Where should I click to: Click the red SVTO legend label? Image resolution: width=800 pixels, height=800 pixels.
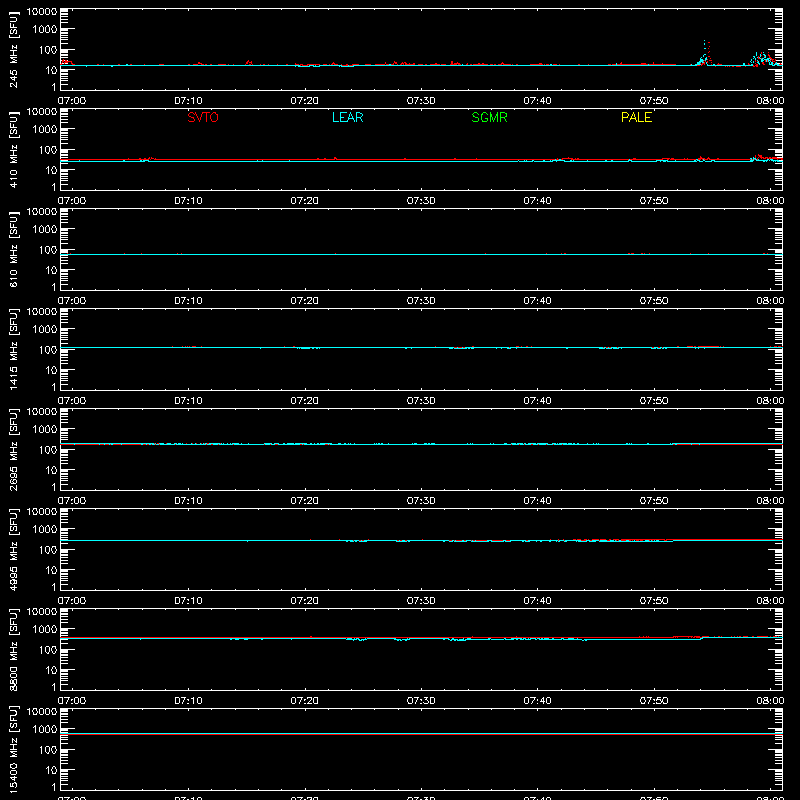203,117
